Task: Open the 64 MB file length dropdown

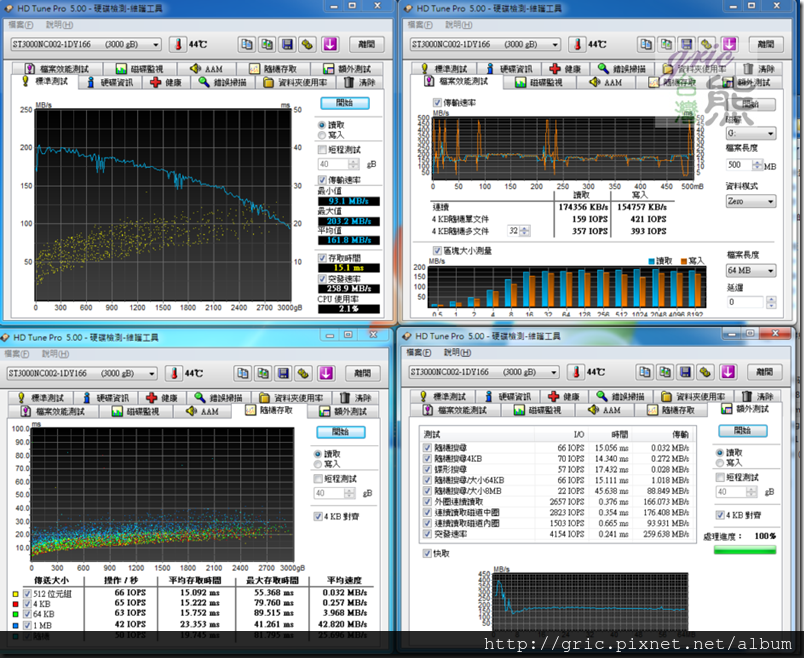Action: [x=751, y=270]
